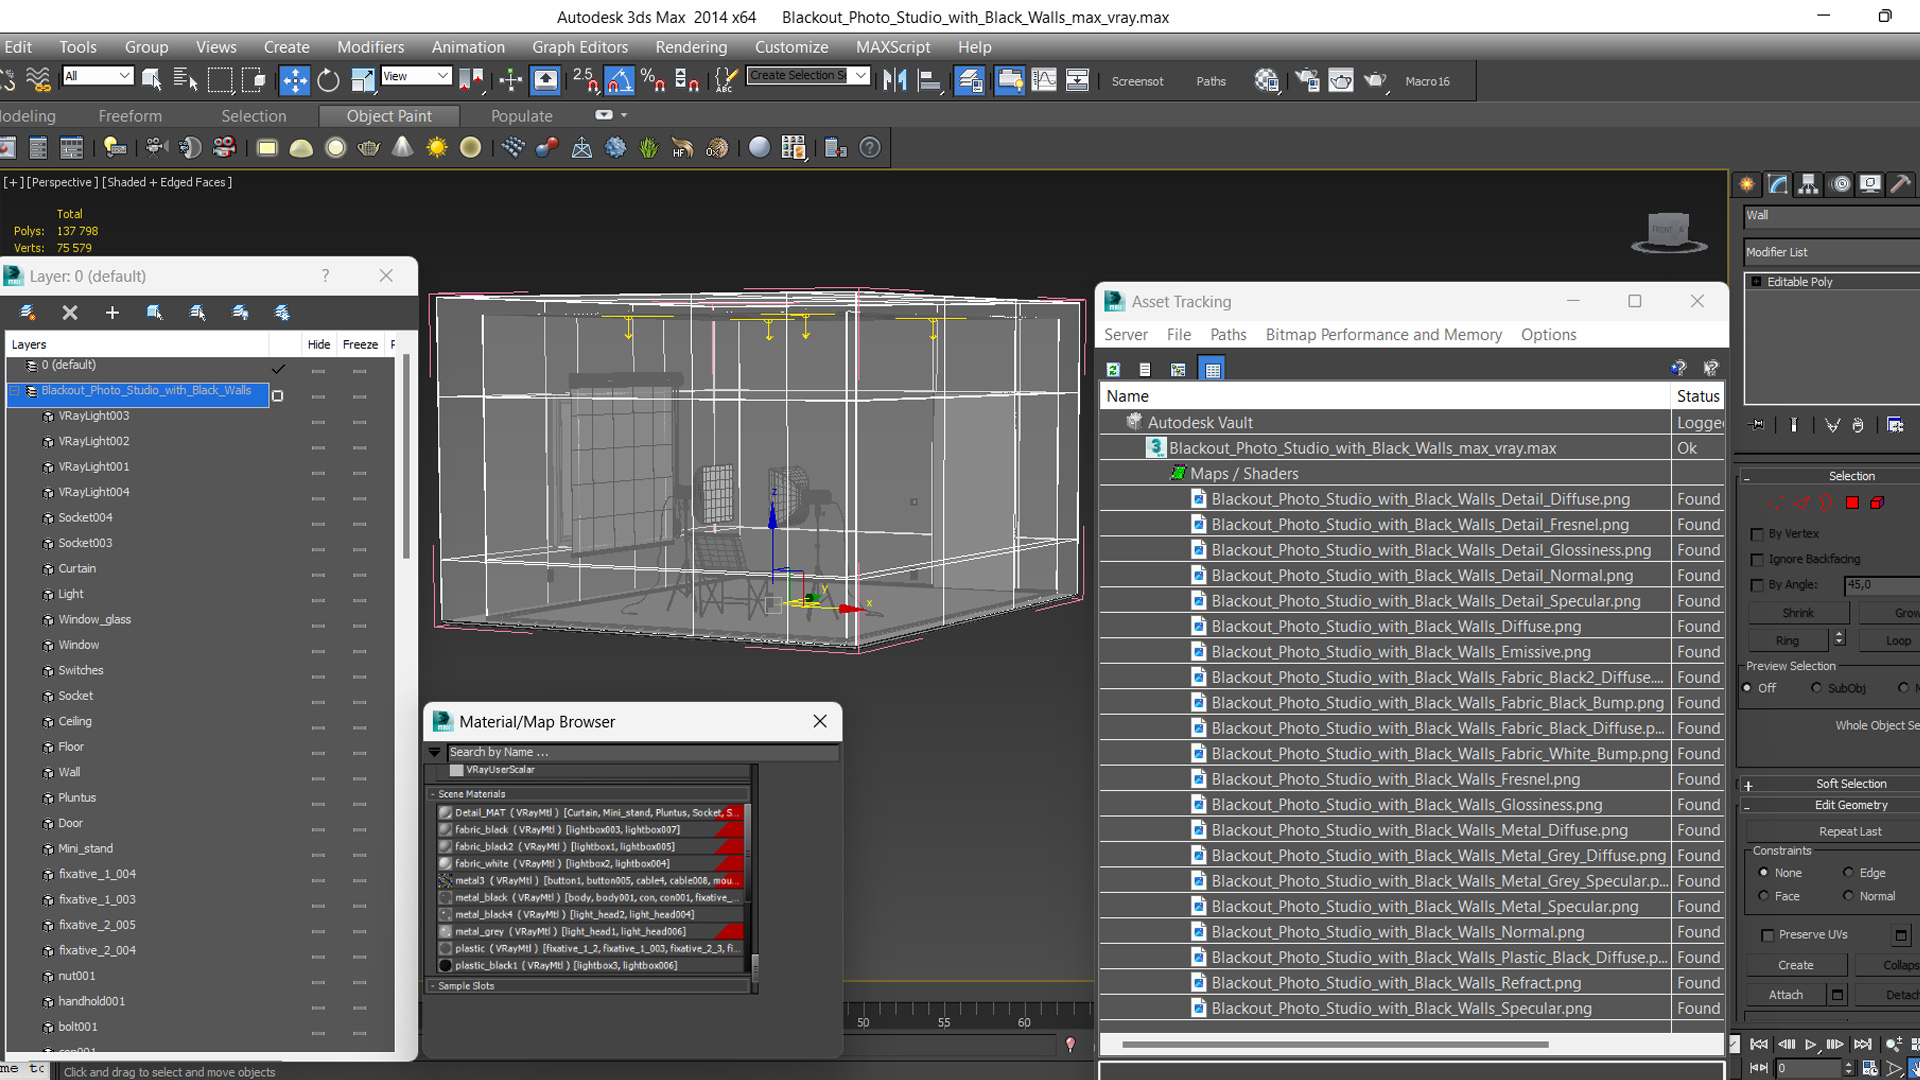Click the ViewCube in perspective viewport

(x=1668, y=232)
